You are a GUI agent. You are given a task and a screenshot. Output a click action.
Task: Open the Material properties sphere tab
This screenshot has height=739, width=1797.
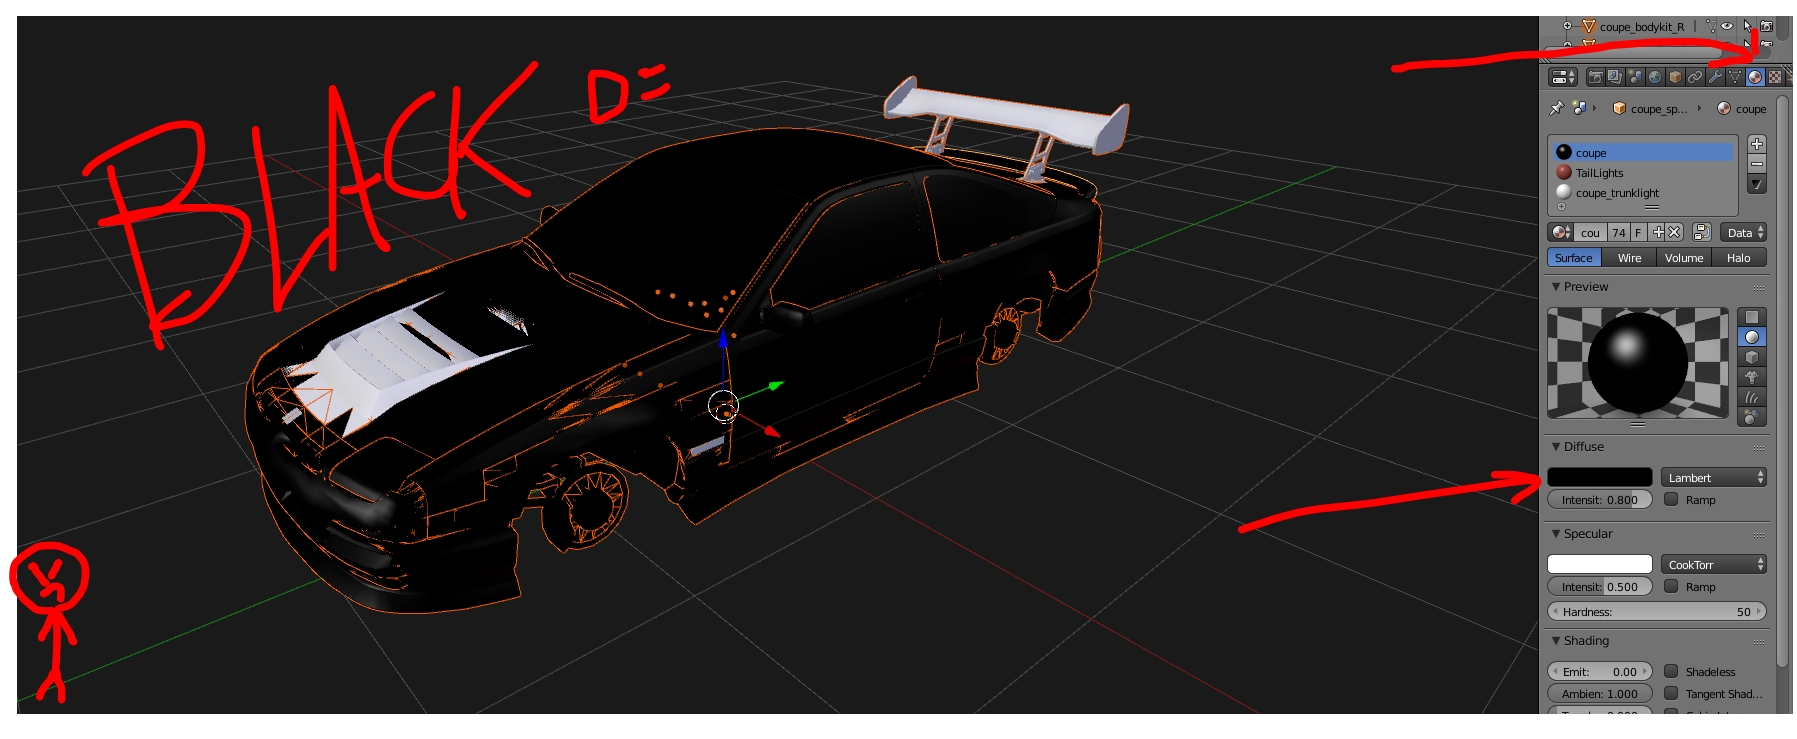pyautogui.click(x=1755, y=77)
